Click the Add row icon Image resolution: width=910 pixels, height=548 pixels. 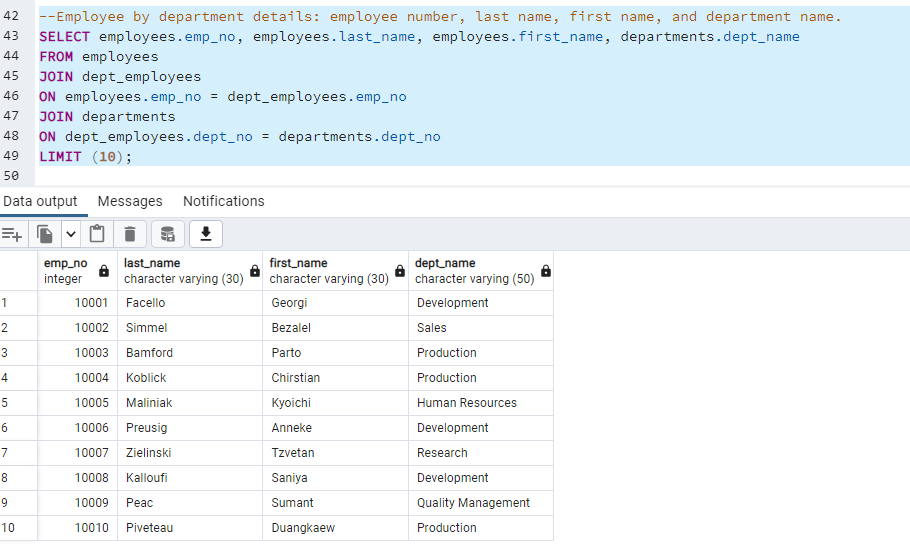point(12,235)
